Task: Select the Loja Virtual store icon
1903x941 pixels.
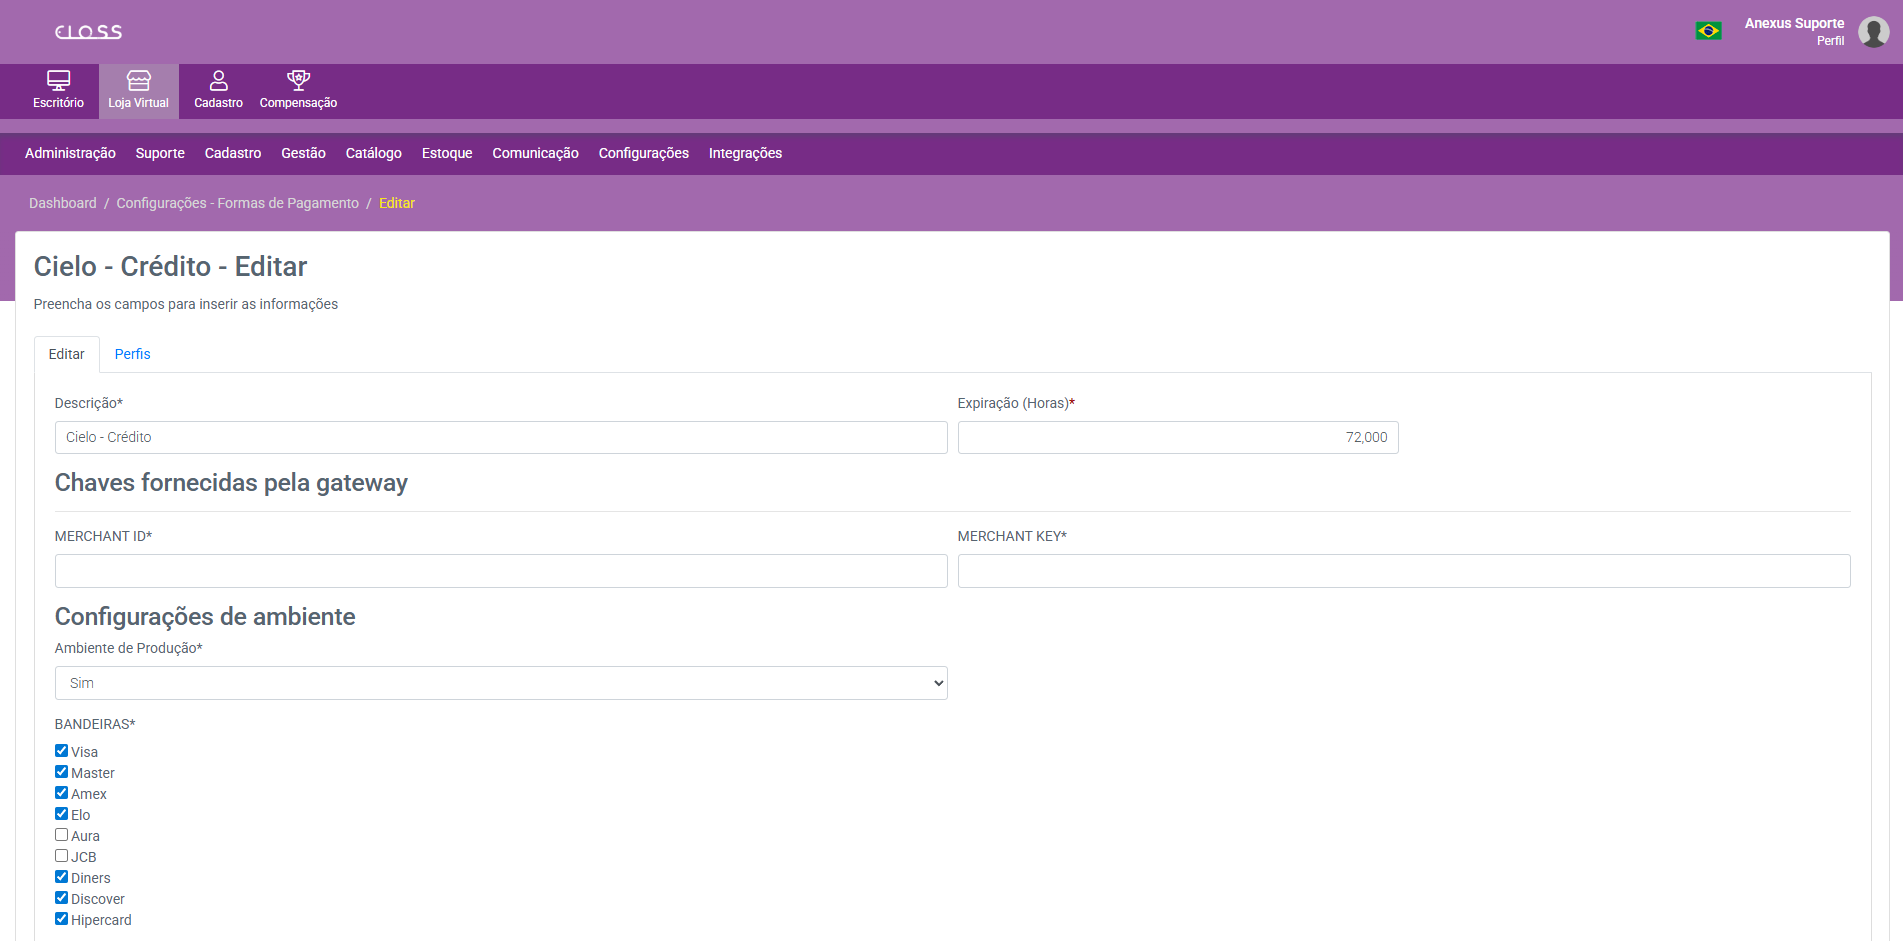Action: point(138,81)
